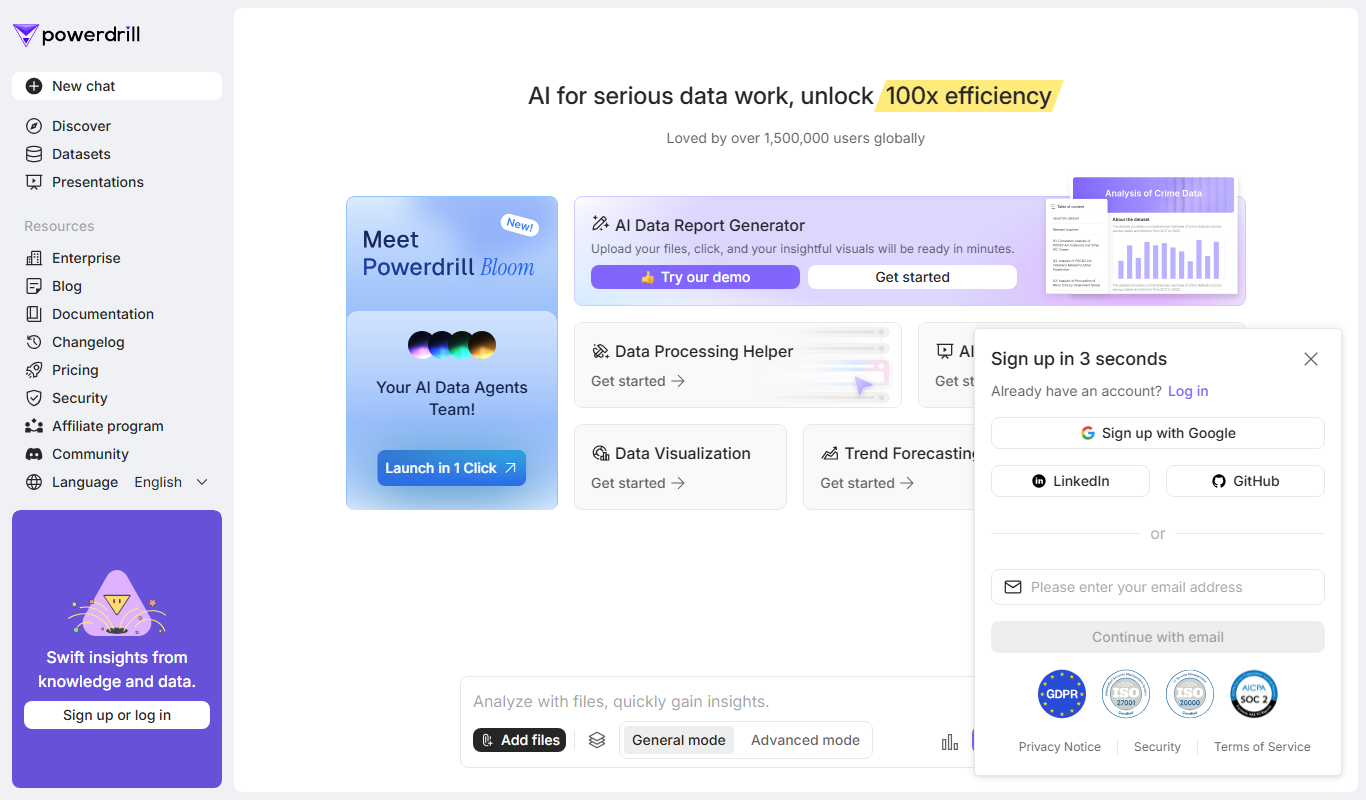
Task: Click the Blog page icon
Action: (34, 286)
